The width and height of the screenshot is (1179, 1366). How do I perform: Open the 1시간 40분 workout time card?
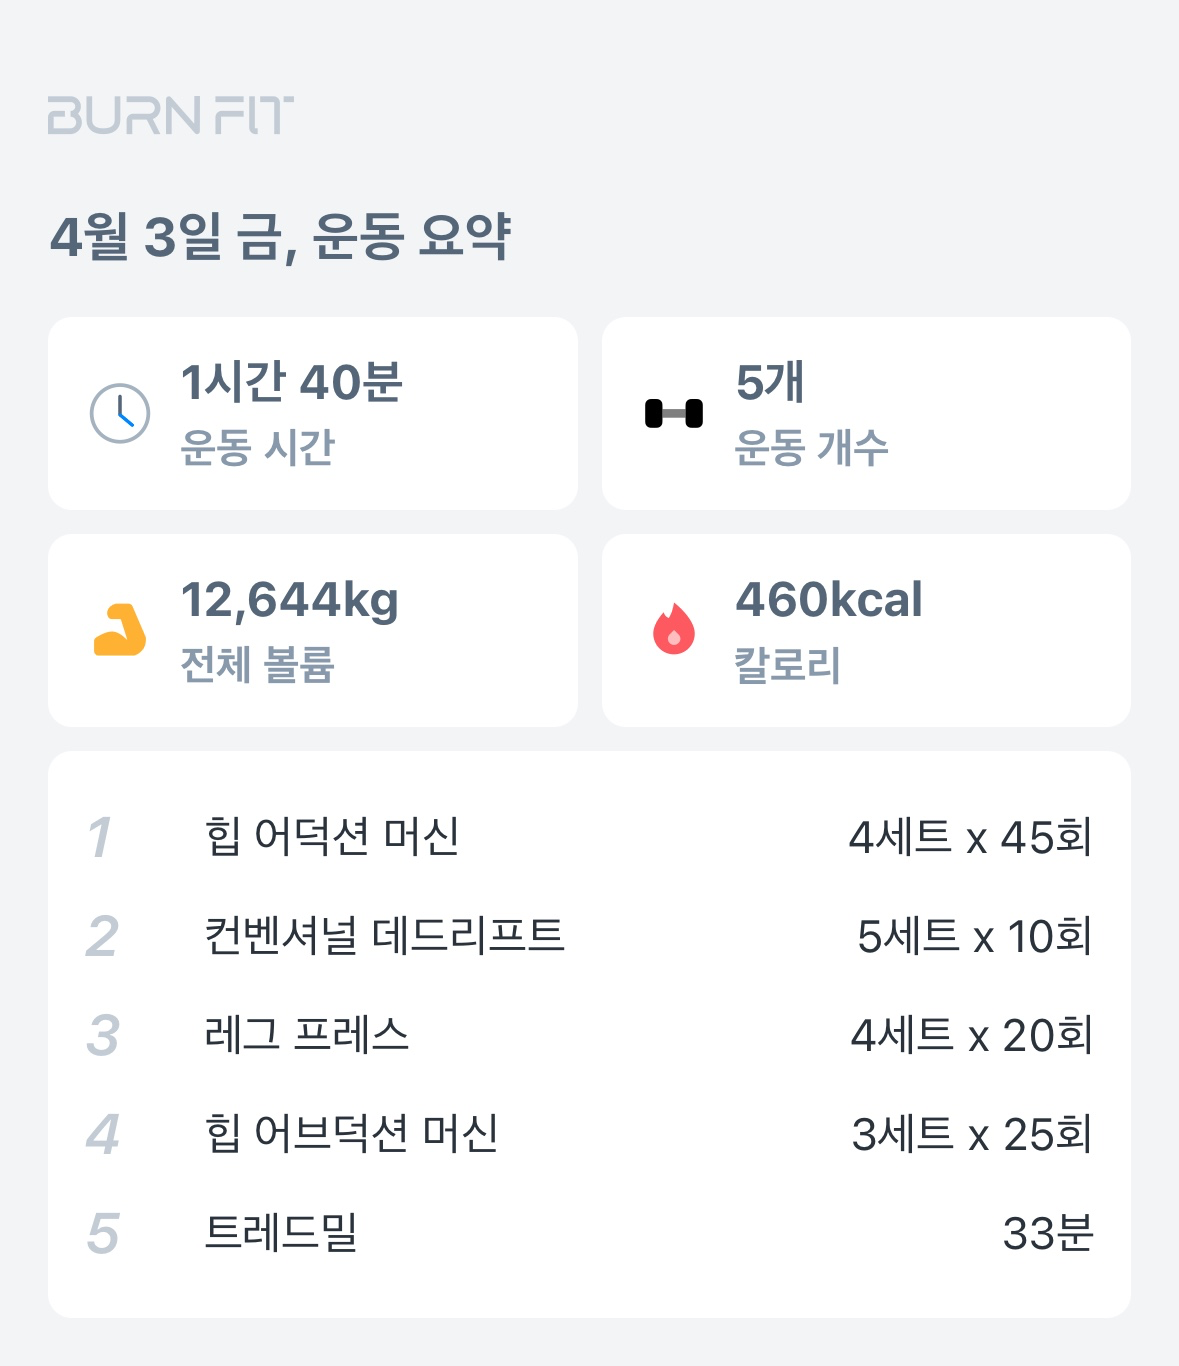click(x=312, y=413)
